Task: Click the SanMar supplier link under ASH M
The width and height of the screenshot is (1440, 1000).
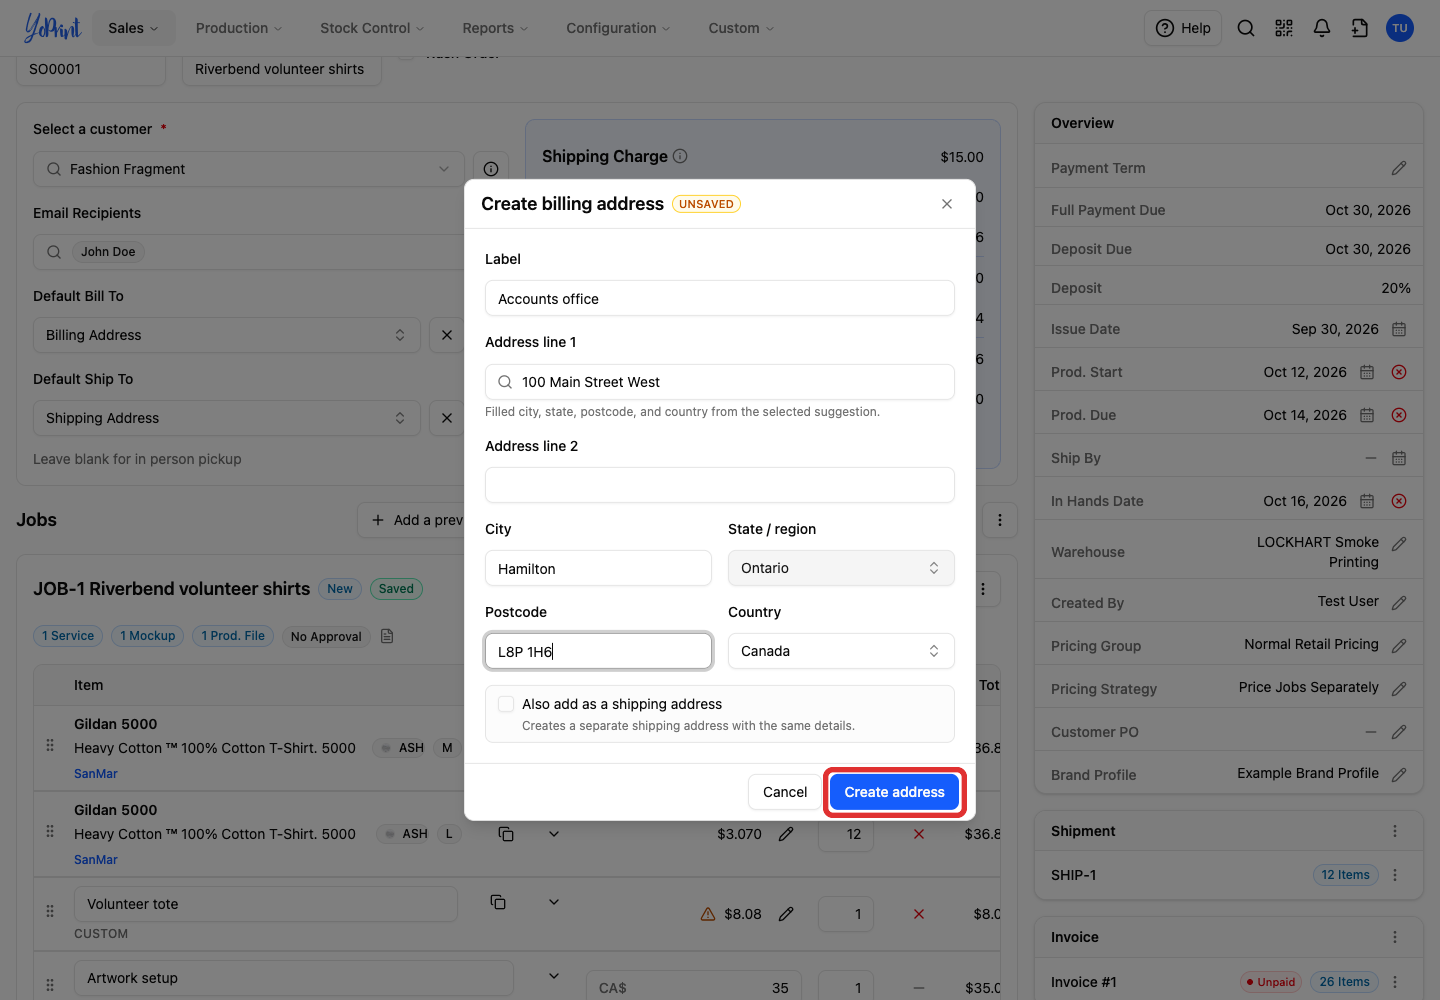Action: click(96, 773)
